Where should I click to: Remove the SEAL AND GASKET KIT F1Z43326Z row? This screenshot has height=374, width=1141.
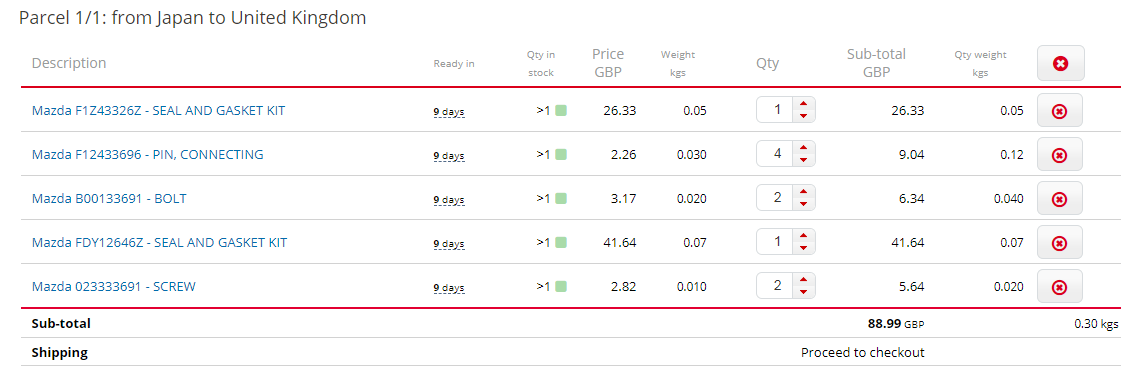(x=1060, y=111)
